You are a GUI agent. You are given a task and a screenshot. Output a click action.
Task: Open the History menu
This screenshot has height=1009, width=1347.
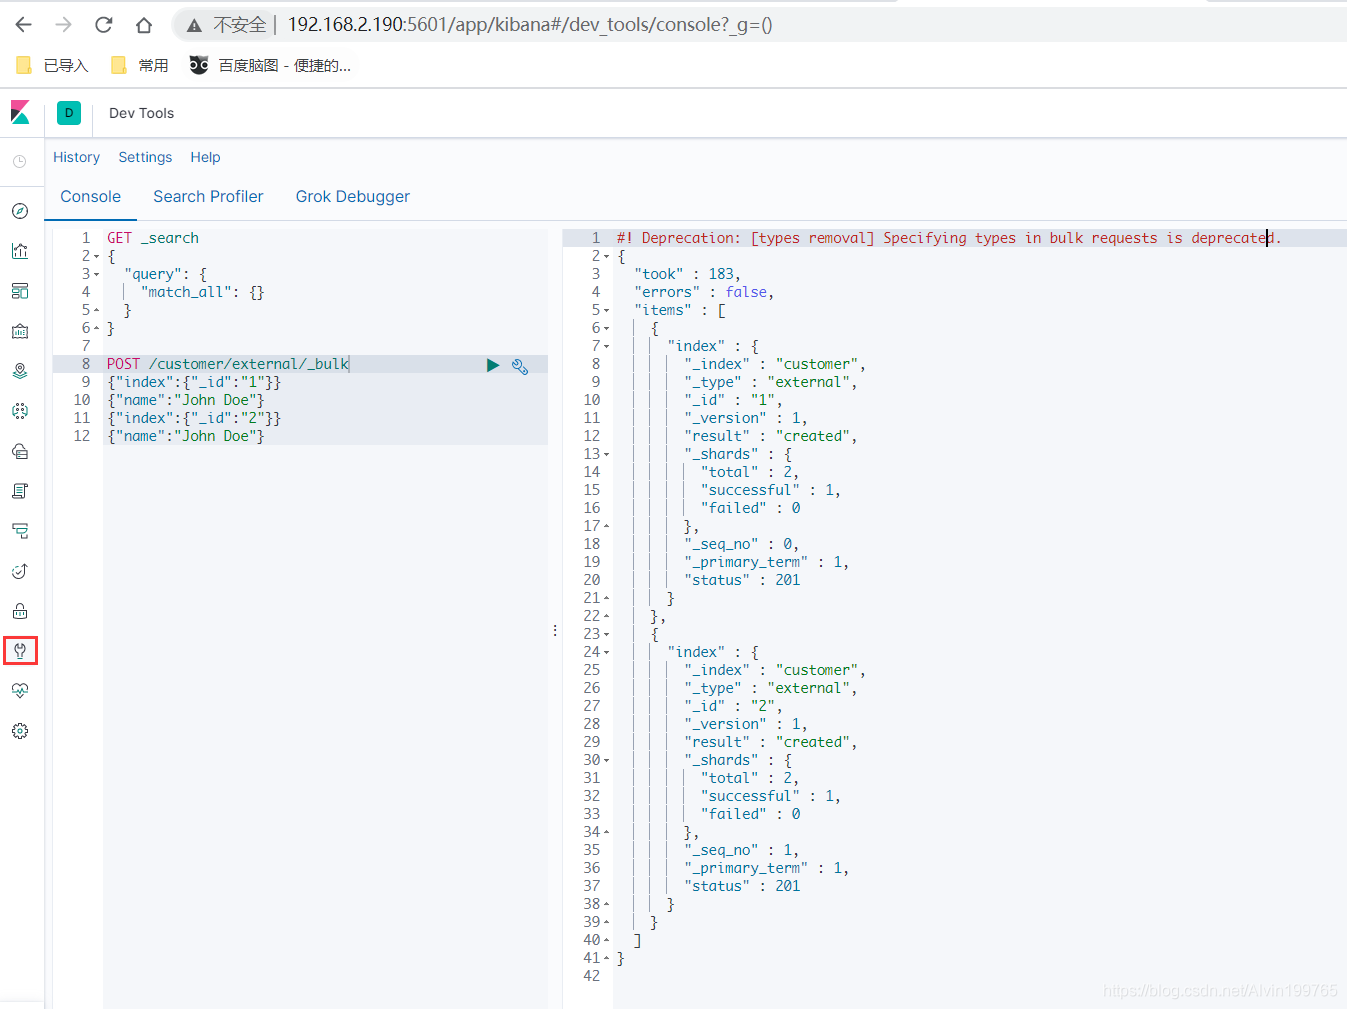pos(77,157)
